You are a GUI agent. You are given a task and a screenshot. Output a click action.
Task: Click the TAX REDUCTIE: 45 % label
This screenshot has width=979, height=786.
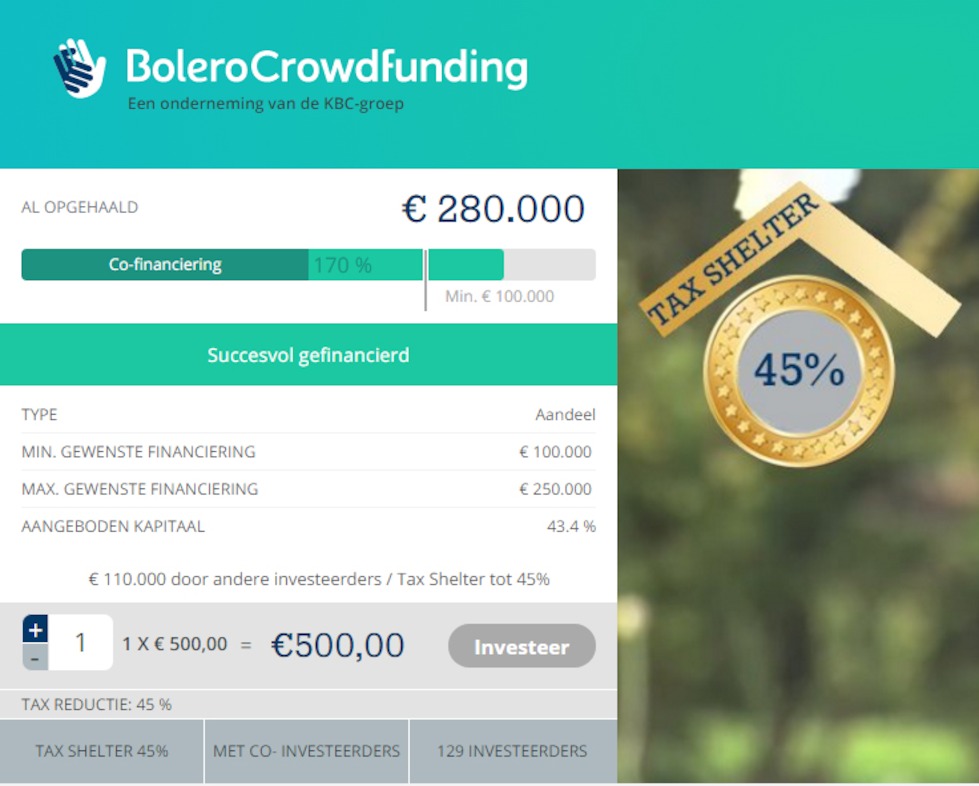click(97, 705)
